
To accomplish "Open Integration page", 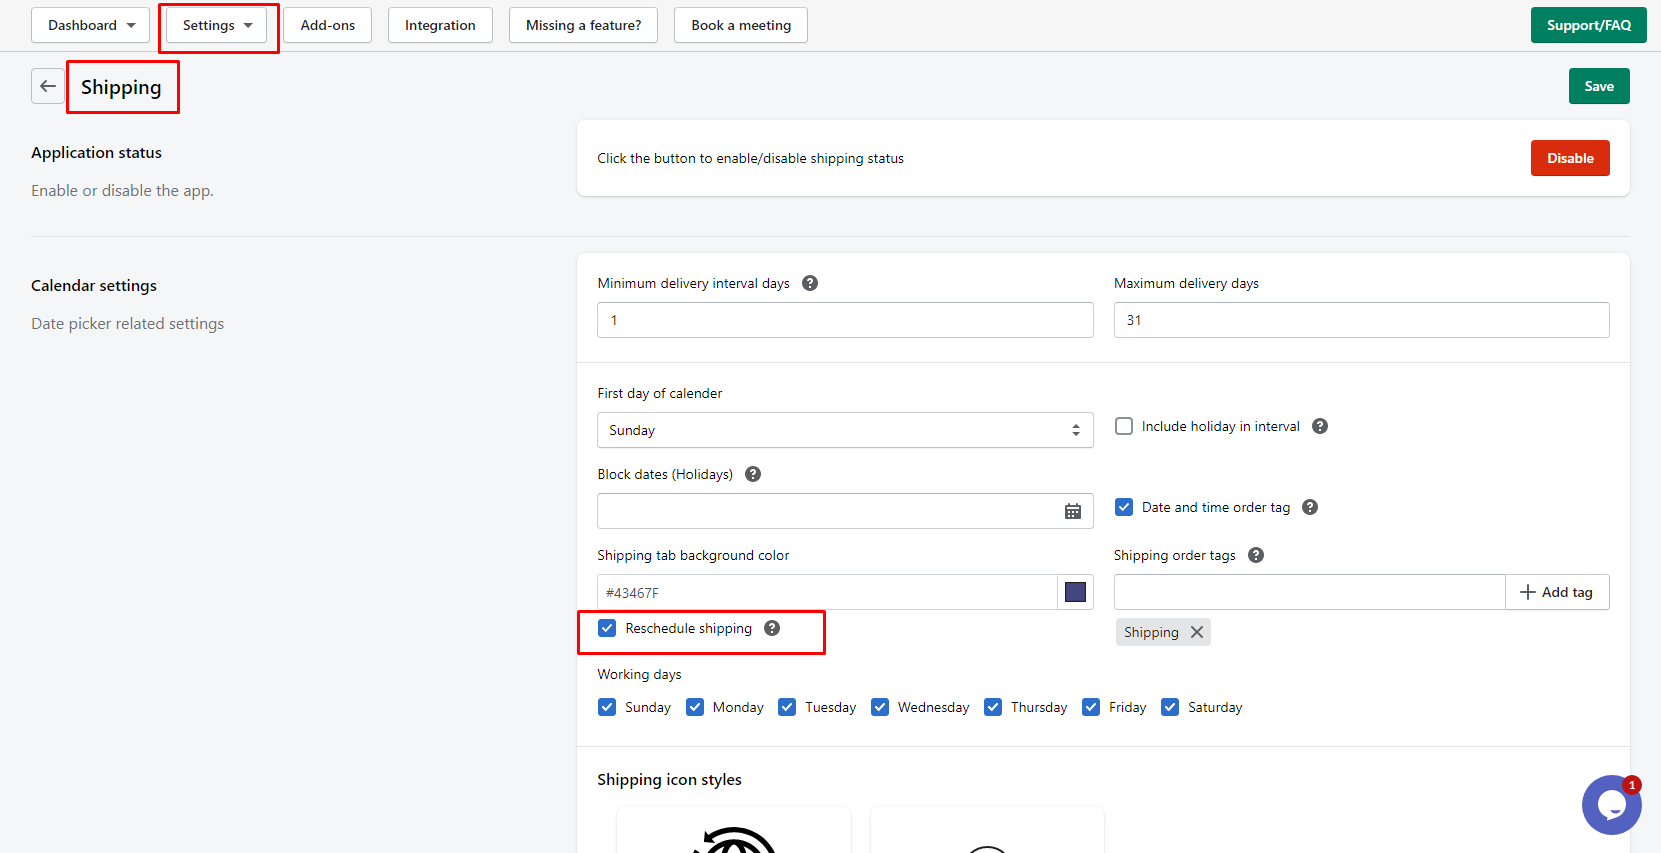I will (440, 25).
